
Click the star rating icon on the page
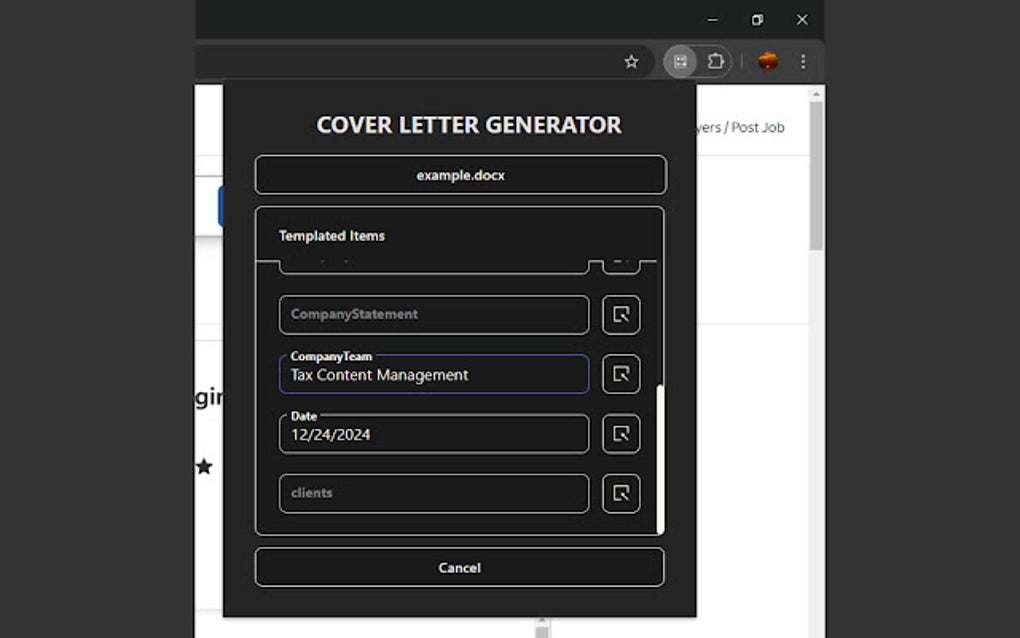click(x=204, y=467)
